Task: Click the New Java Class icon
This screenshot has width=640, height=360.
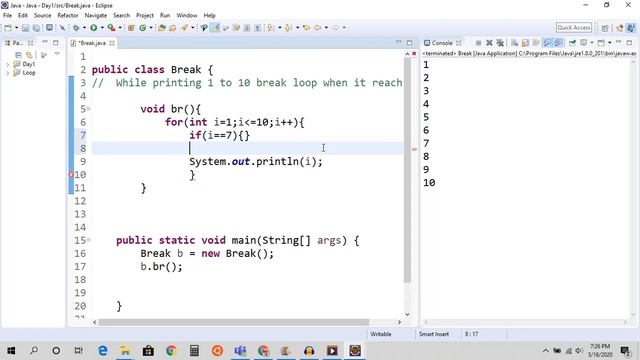Action: pos(142,28)
